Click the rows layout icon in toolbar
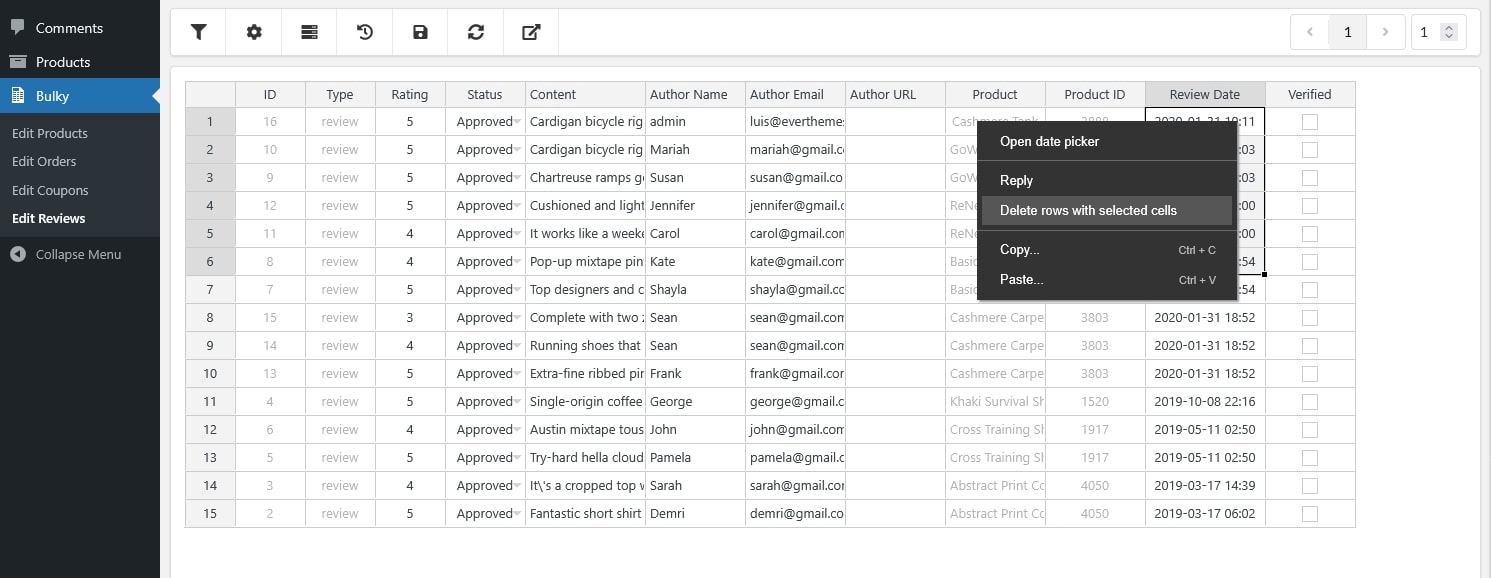This screenshot has width=1491, height=578. click(x=309, y=32)
